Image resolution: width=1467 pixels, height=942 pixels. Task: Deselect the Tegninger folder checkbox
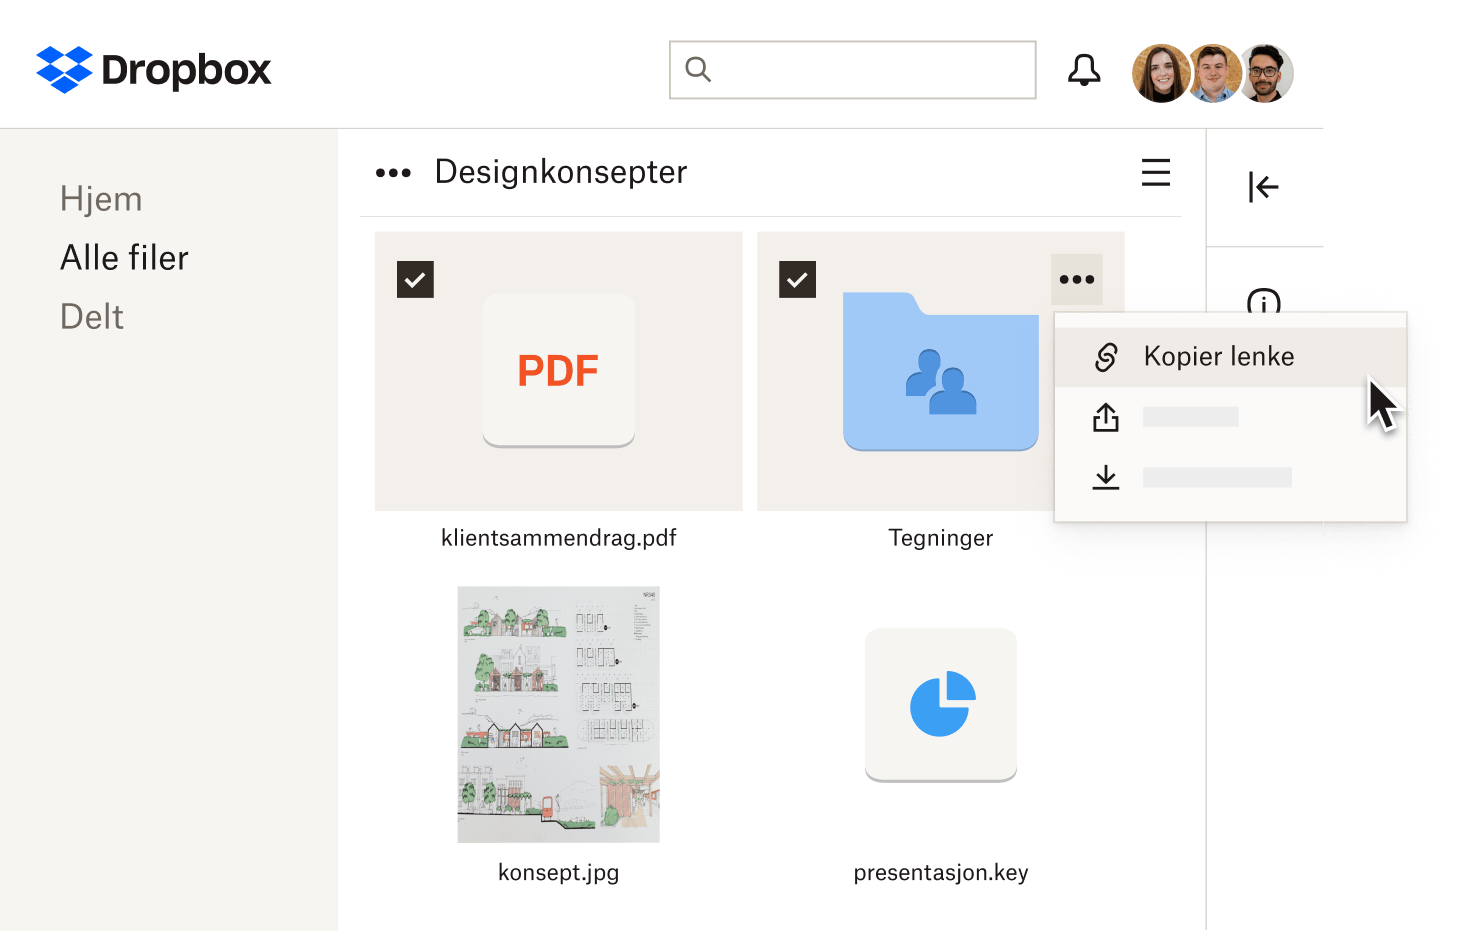pos(797,280)
